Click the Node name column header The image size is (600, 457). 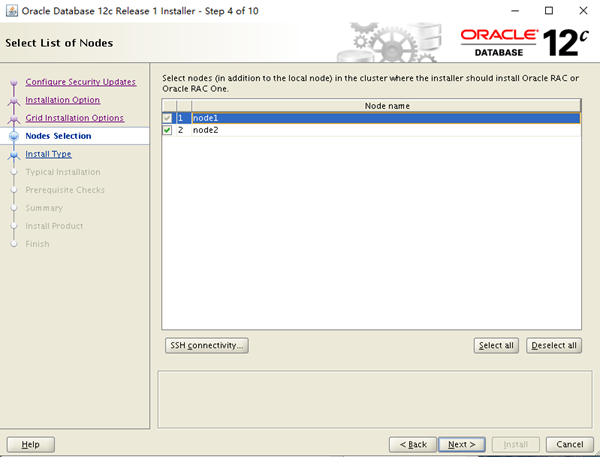point(386,106)
